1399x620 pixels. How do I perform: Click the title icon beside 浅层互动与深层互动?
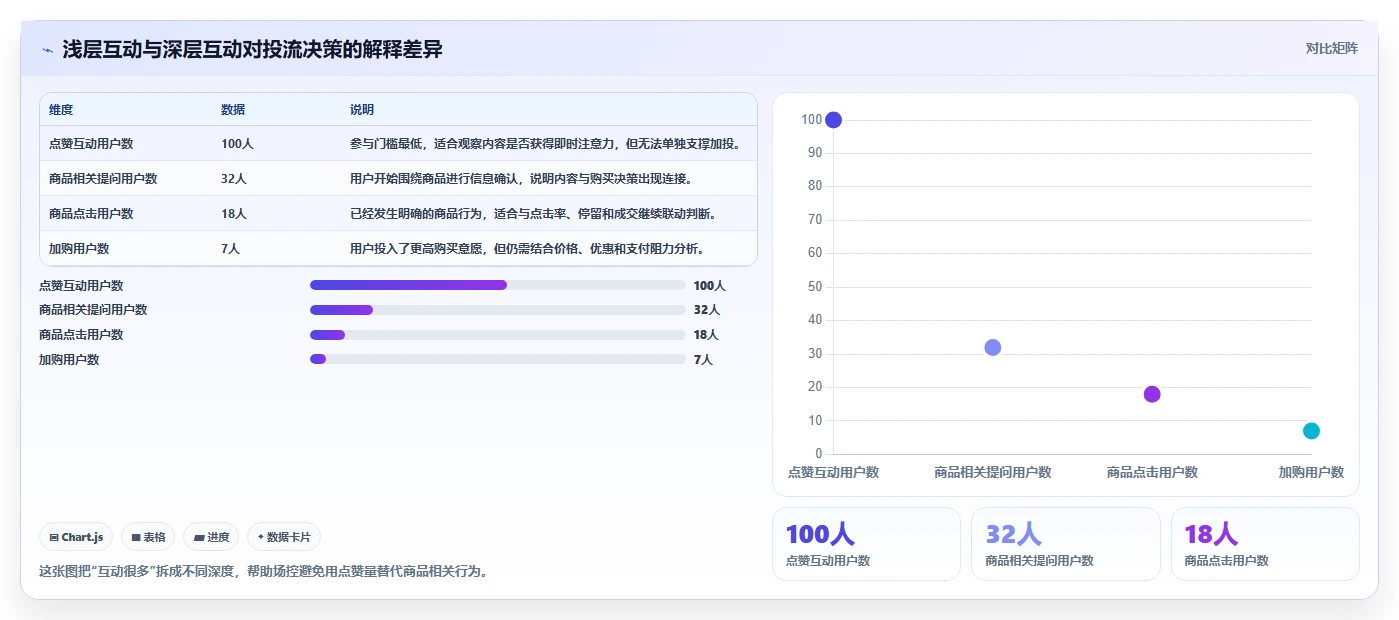[x=47, y=50]
